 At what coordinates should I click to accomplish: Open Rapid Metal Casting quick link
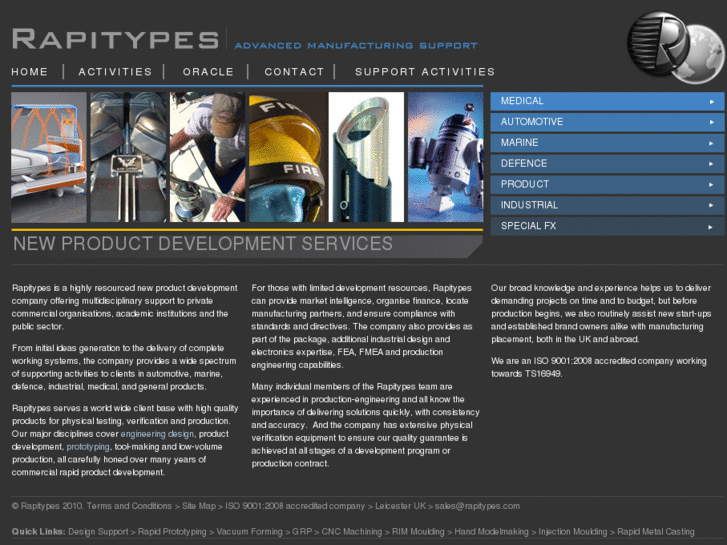pyautogui.click(x=656, y=532)
